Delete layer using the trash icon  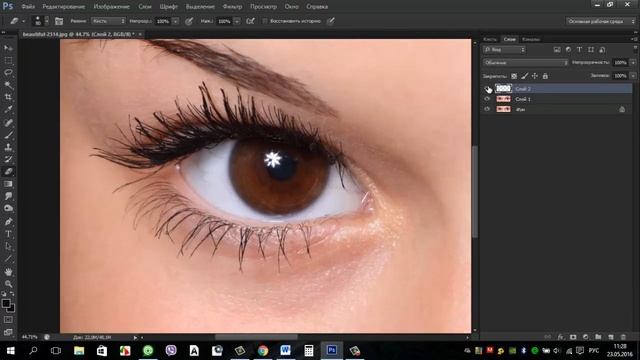coord(623,337)
